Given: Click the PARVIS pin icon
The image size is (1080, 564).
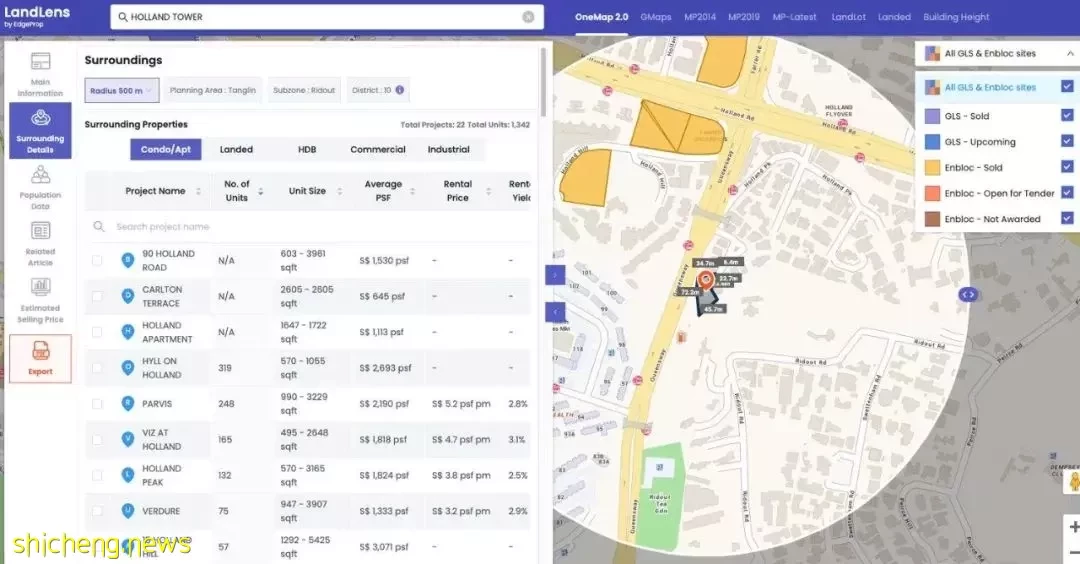Looking at the screenshot, I should pos(127,404).
